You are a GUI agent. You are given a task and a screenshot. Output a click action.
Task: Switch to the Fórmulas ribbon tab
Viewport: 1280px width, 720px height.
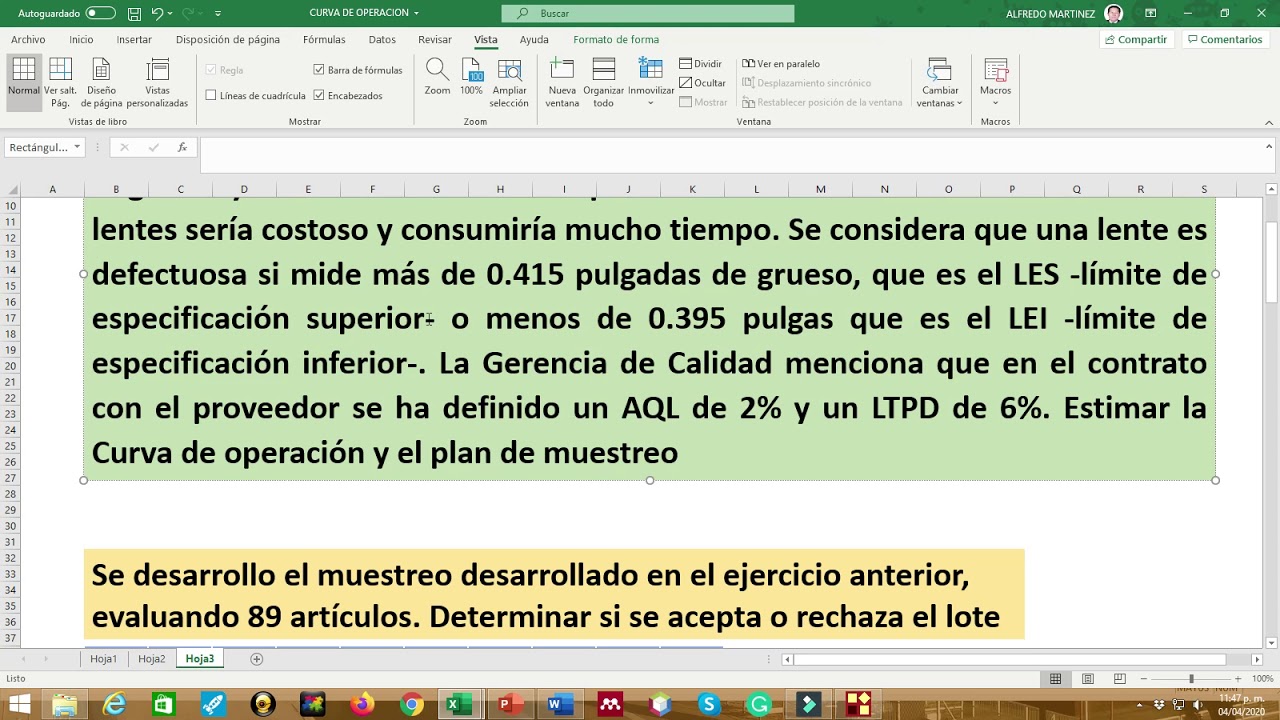[x=324, y=40]
